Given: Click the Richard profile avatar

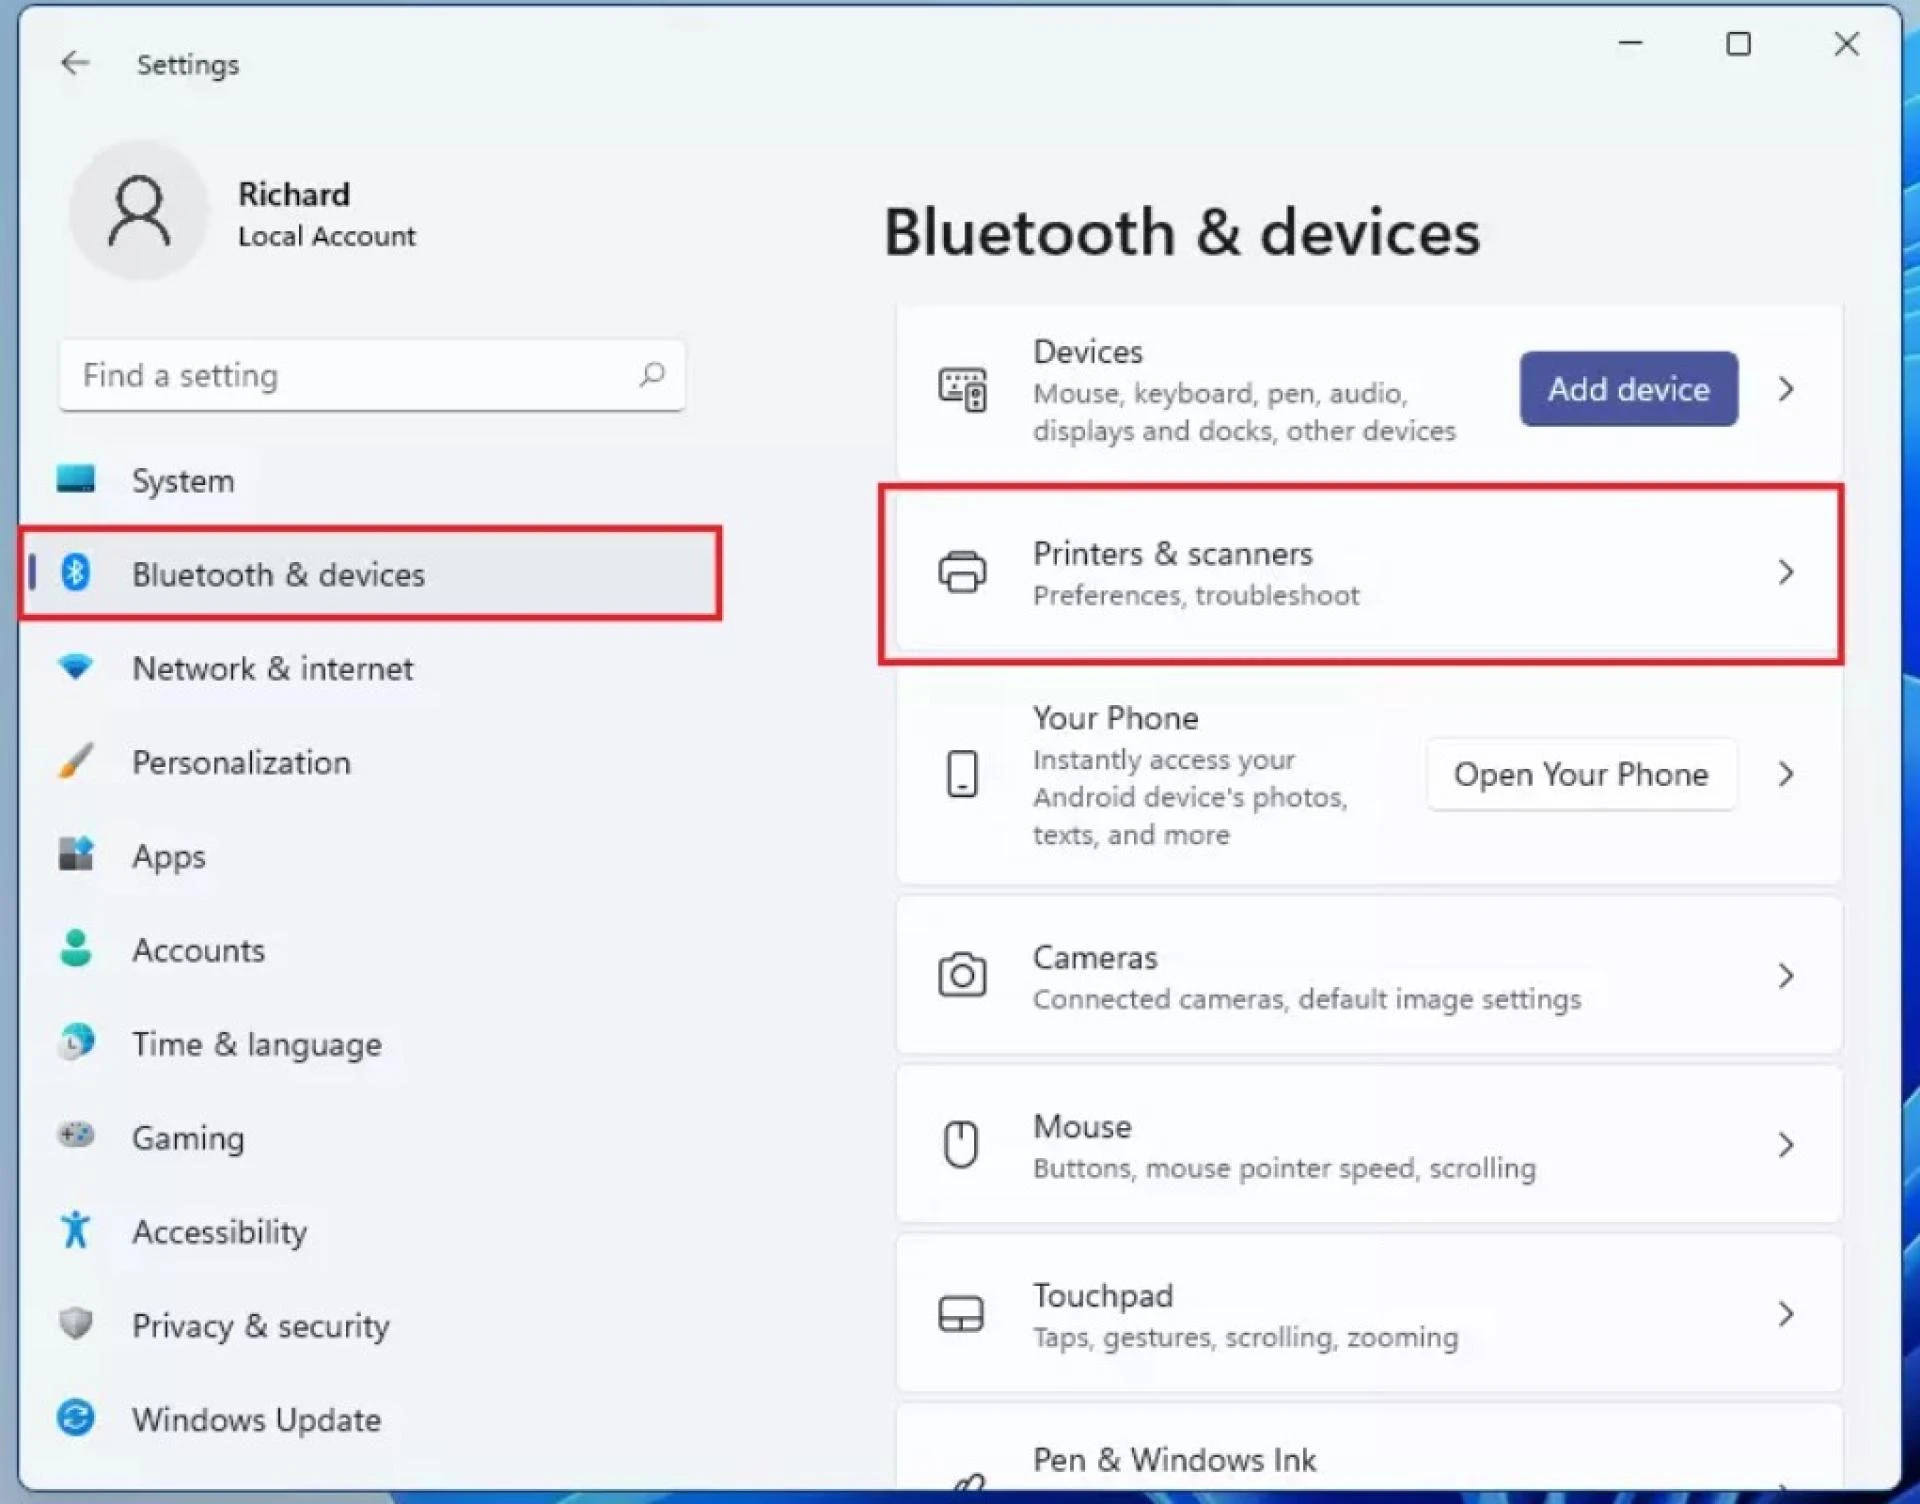Looking at the screenshot, I should tap(140, 210).
